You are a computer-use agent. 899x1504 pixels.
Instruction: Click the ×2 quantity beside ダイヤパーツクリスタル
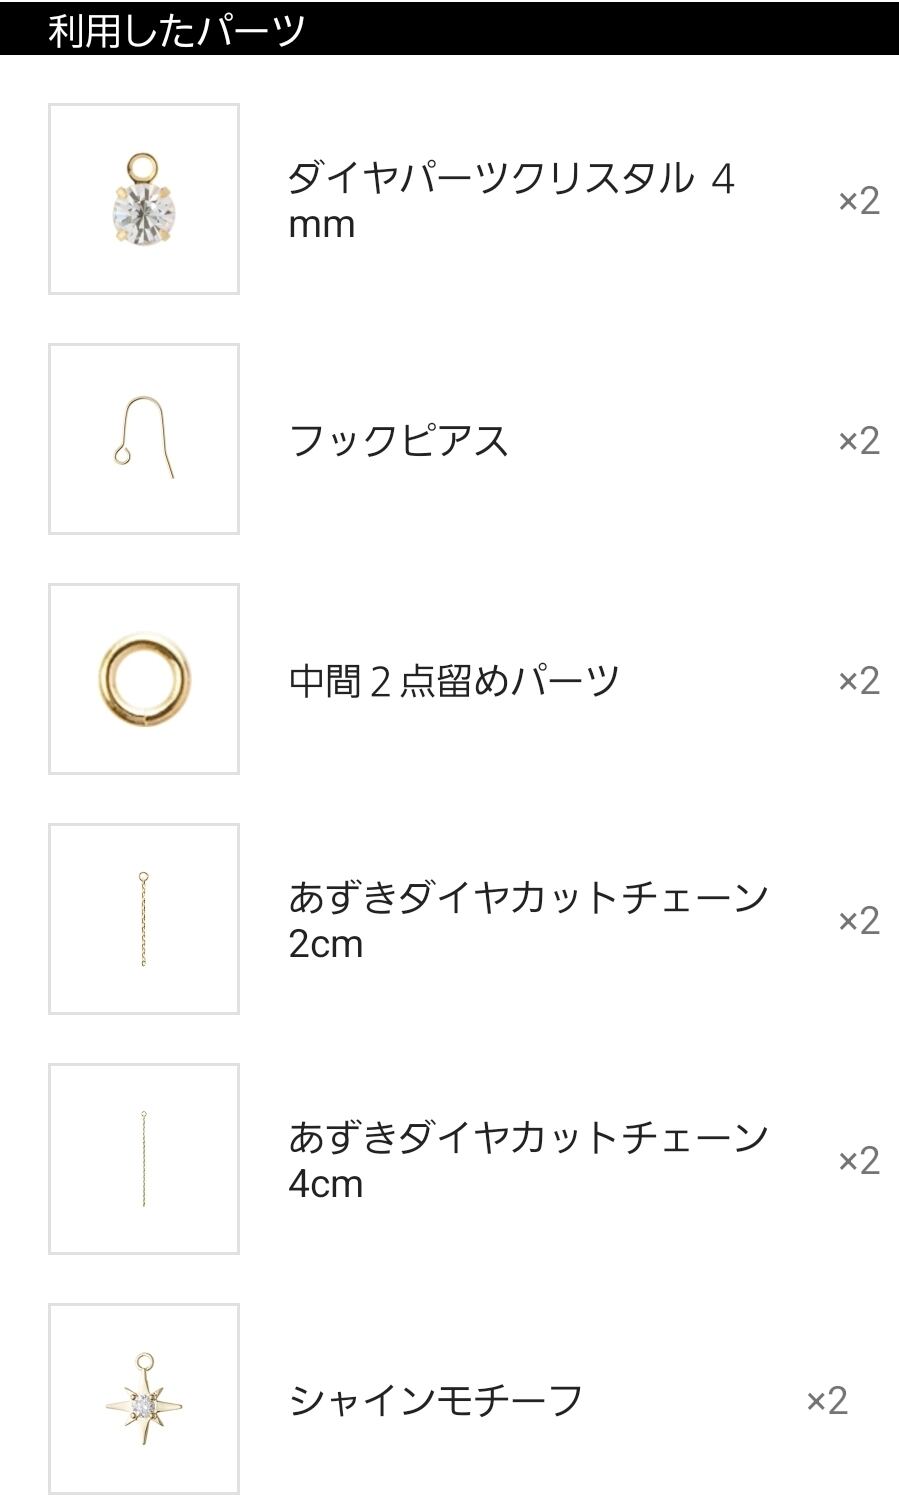click(x=858, y=200)
